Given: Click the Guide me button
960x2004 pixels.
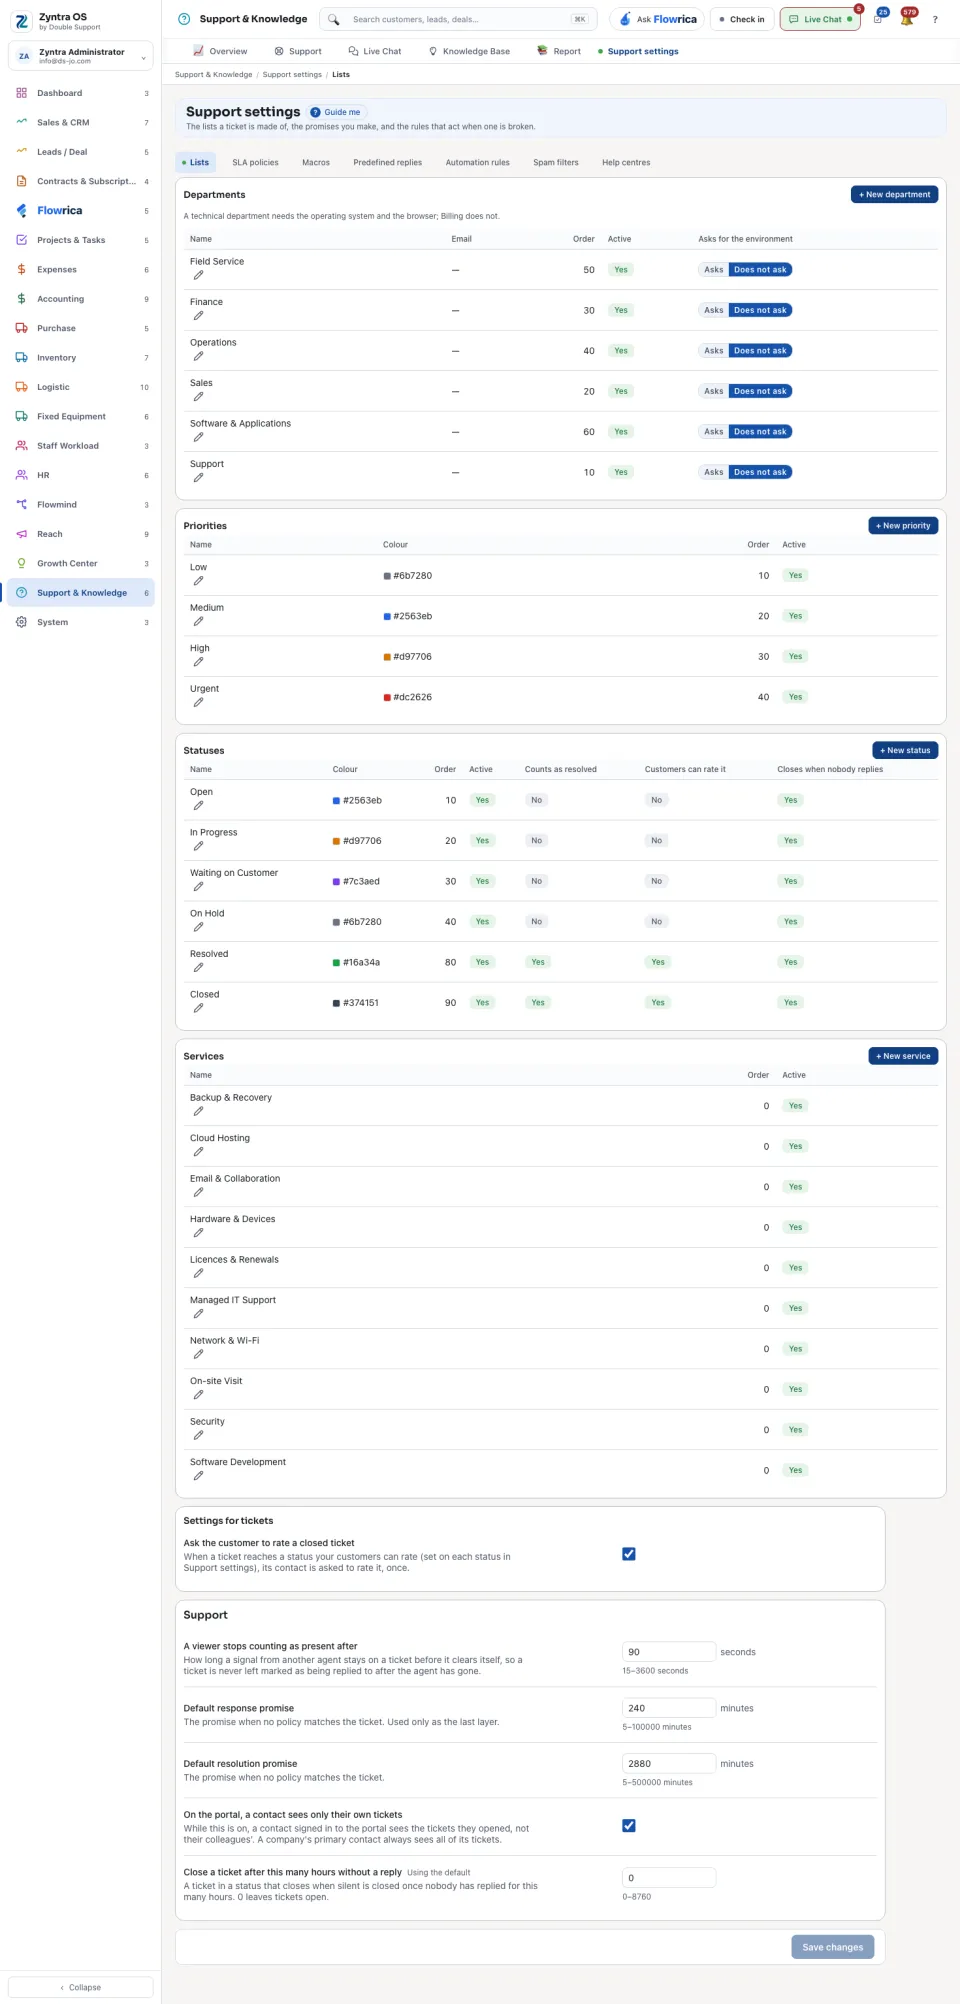Looking at the screenshot, I should click(337, 112).
